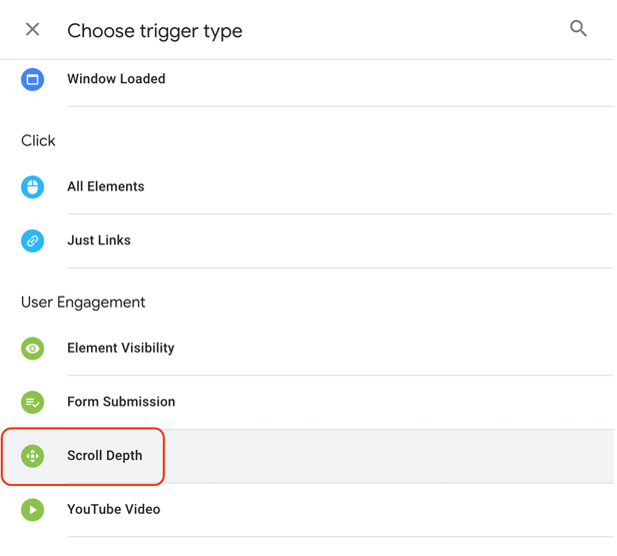Select Element Visibility trigger label
This screenshot has height=556, width=617.
(121, 348)
